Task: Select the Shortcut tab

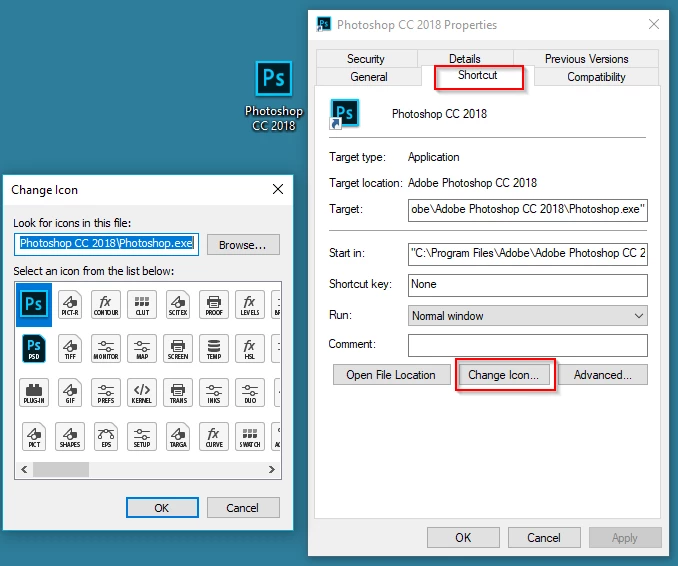Action: [478, 76]
